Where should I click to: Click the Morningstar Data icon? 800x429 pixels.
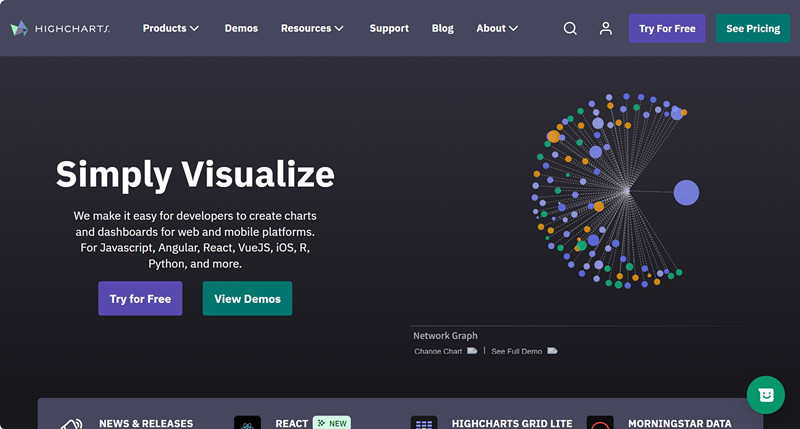[x=600, y=423]
